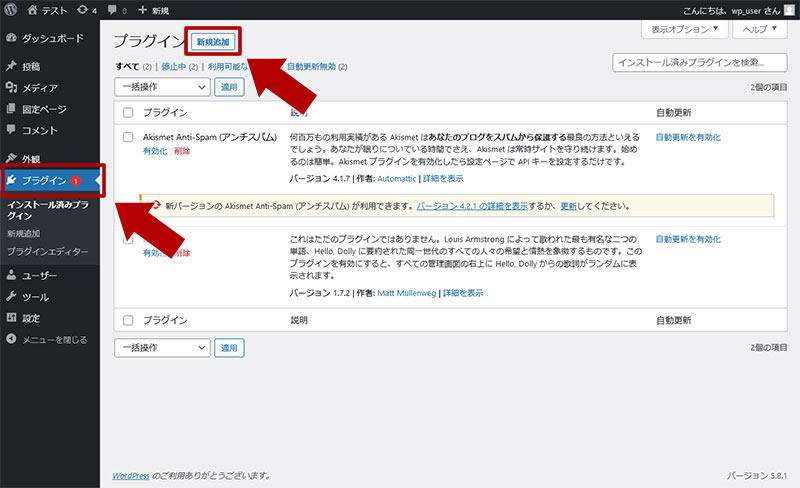Open bottom 一括操作 dropdown

tap(162, 348)
